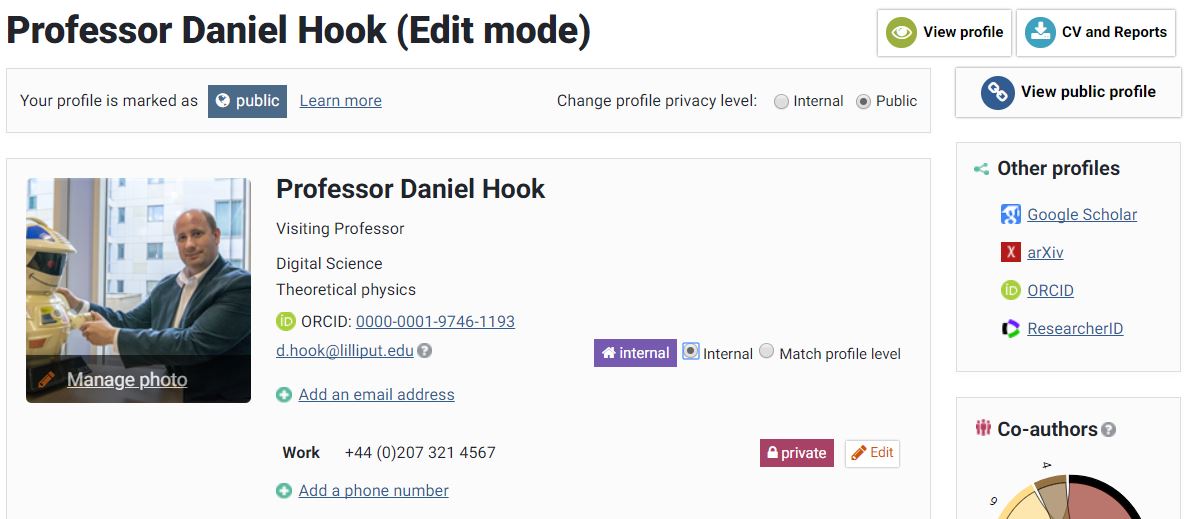Click the Google Scholar icon
The image size is (1190, 519).
[1010, 214]
